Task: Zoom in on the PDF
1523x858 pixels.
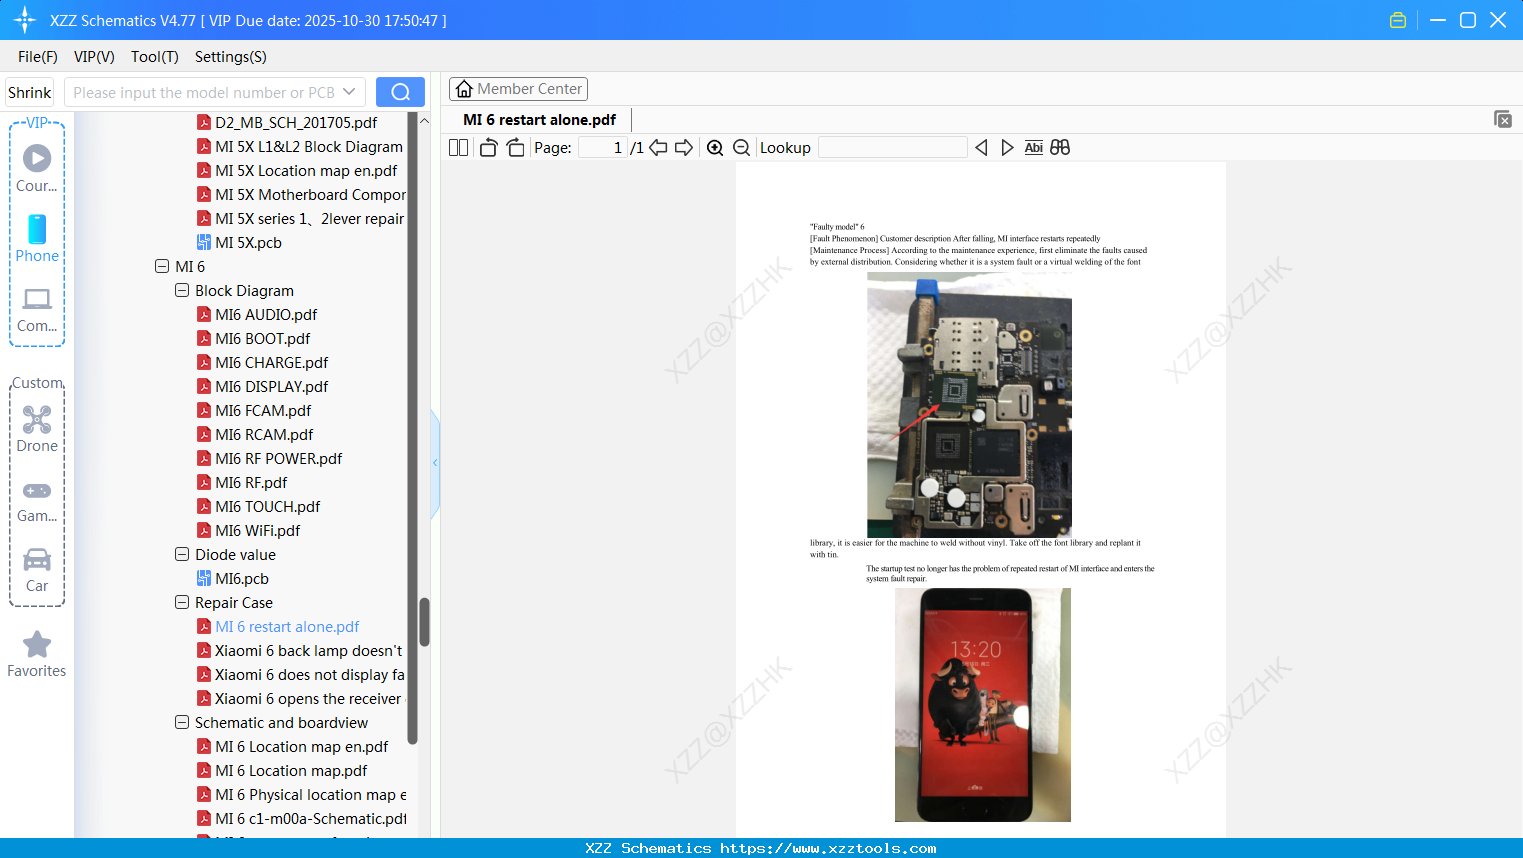Action: tap(715, 148)
